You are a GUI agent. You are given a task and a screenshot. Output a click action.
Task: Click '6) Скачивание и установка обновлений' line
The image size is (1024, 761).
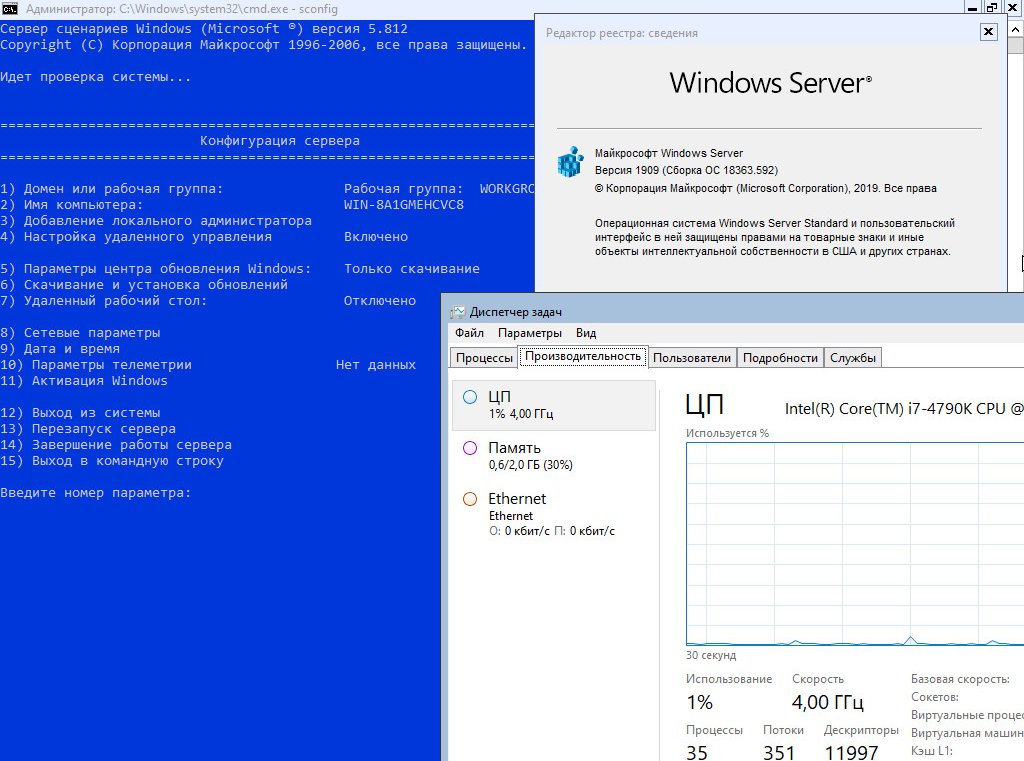pos(144,285)
